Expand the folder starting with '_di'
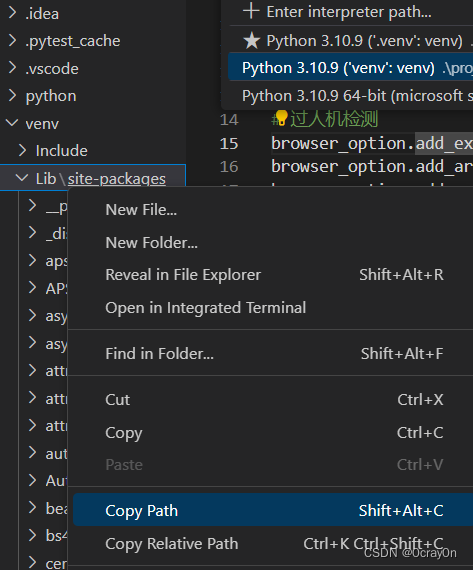The height and width of the screenshot is (570, 473). (32, 233)
